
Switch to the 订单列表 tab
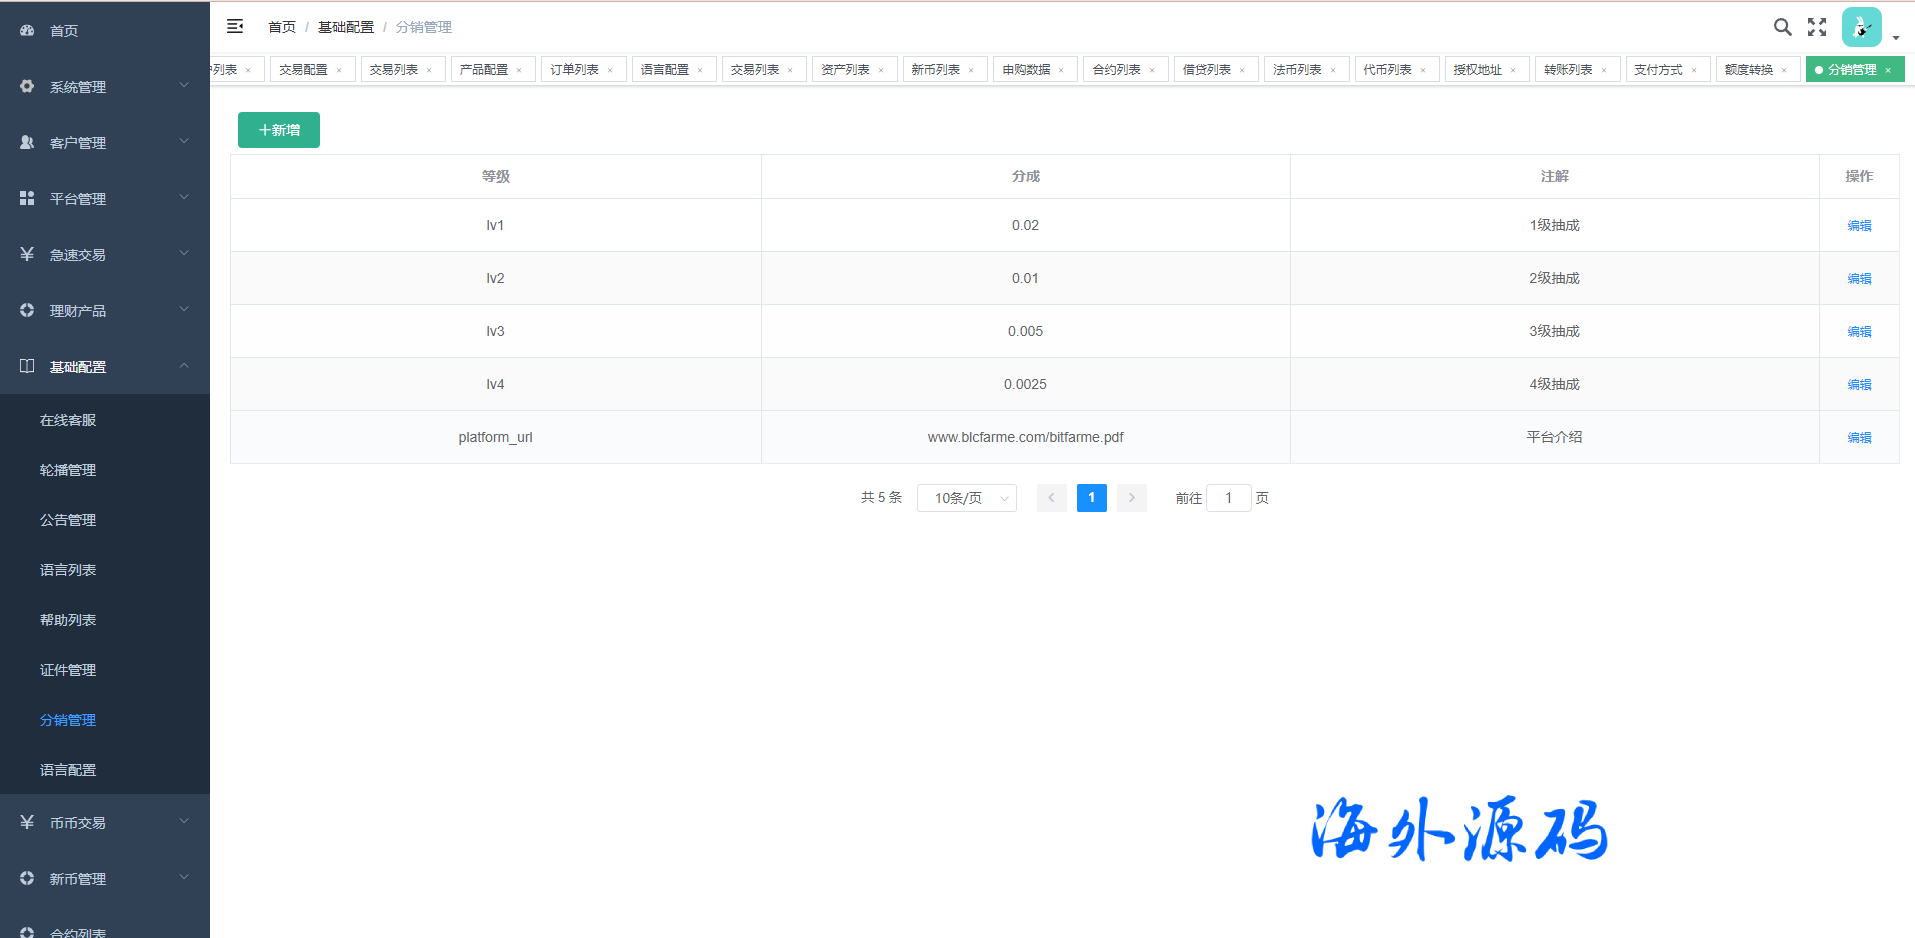[574, 70]
